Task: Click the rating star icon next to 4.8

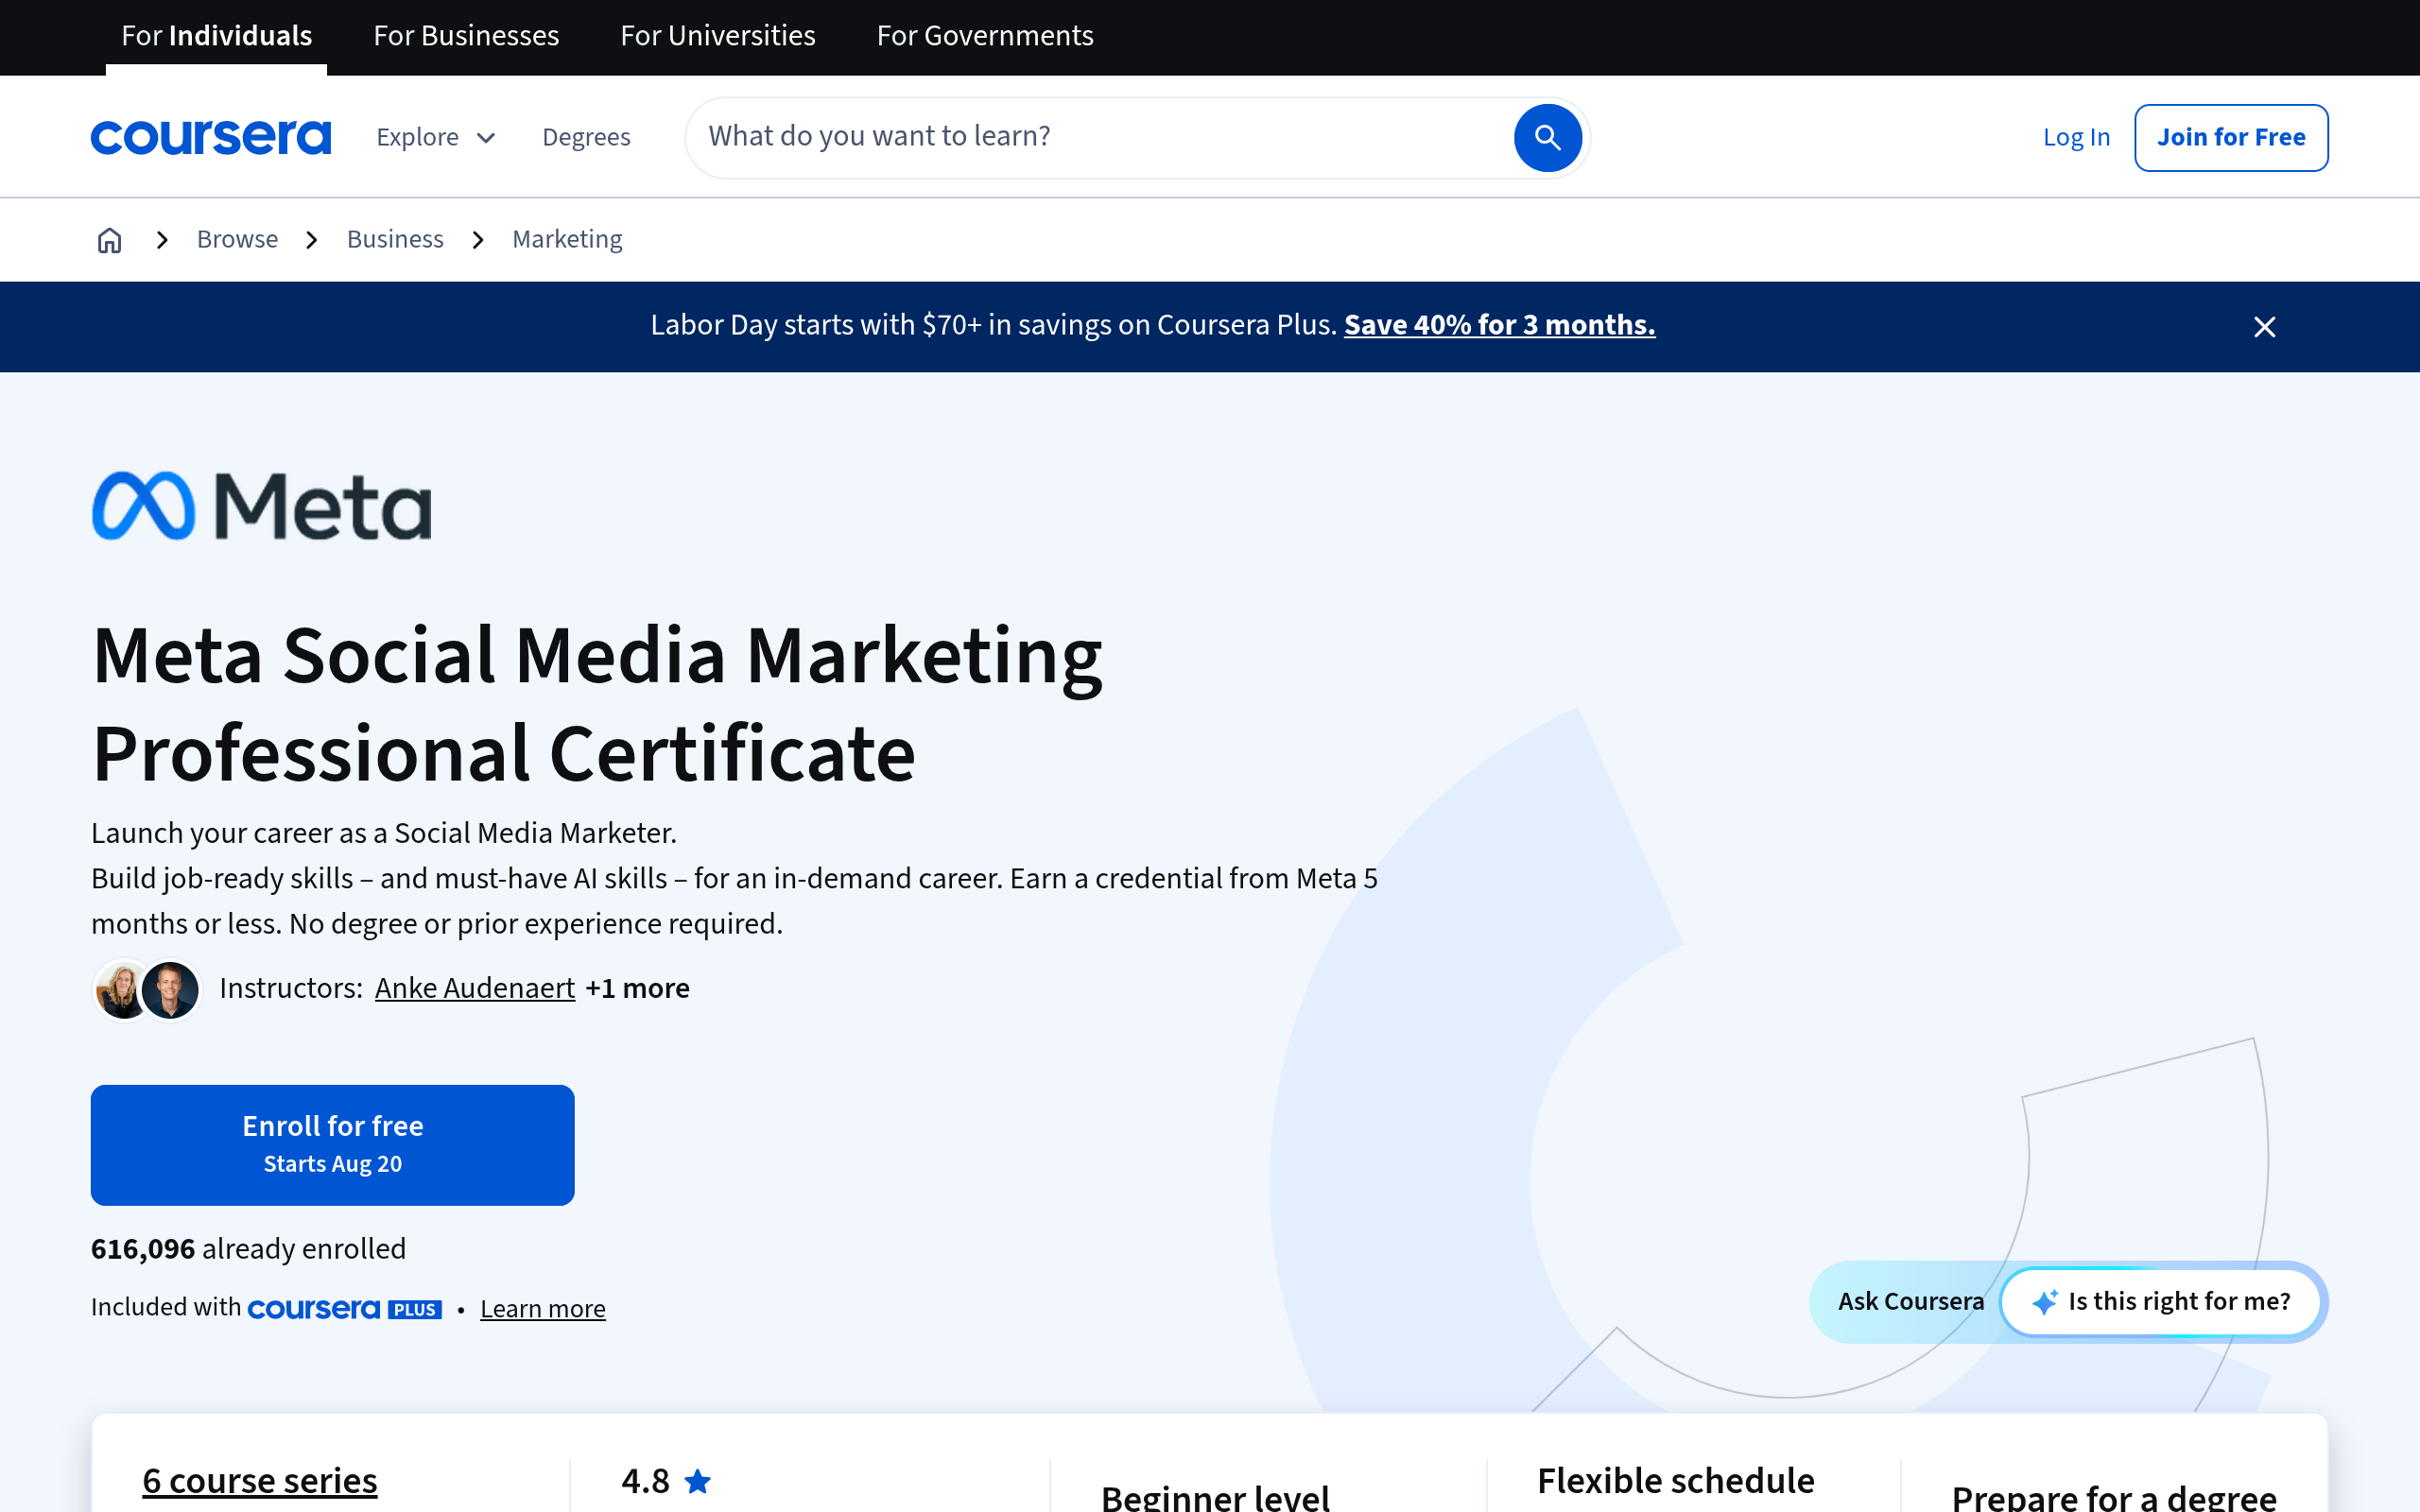Action: (x=698, y=1480)
